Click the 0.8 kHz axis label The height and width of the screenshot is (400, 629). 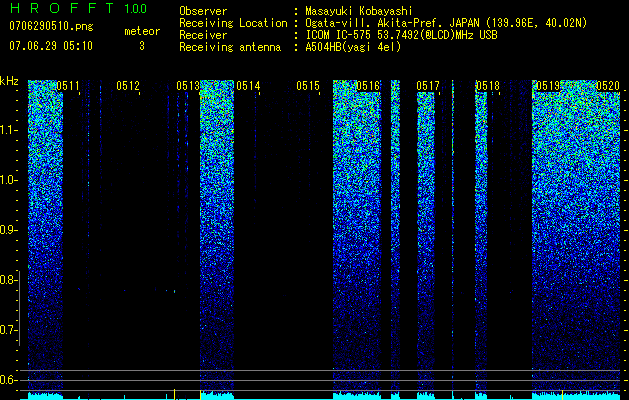pos(8,280)
